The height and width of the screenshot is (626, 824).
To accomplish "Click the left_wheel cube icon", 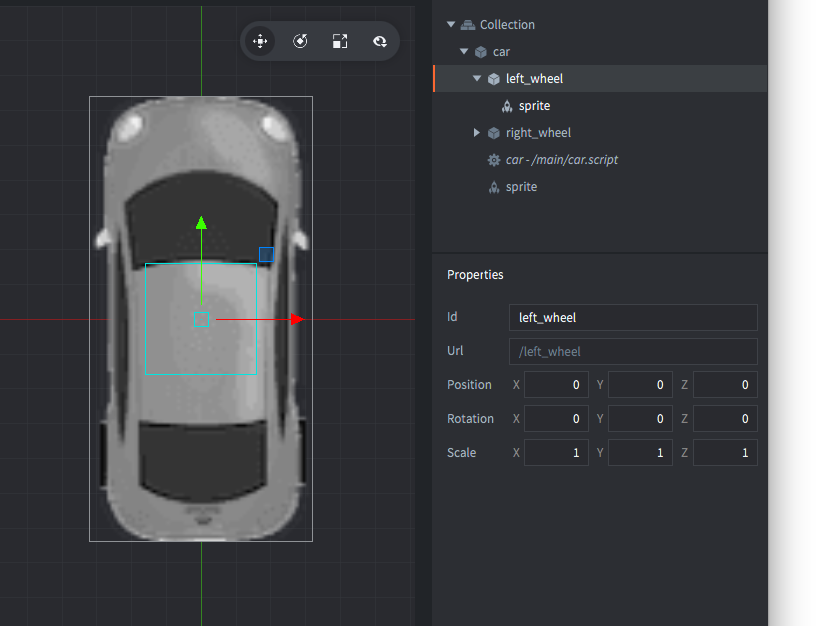I will point(493,79).
